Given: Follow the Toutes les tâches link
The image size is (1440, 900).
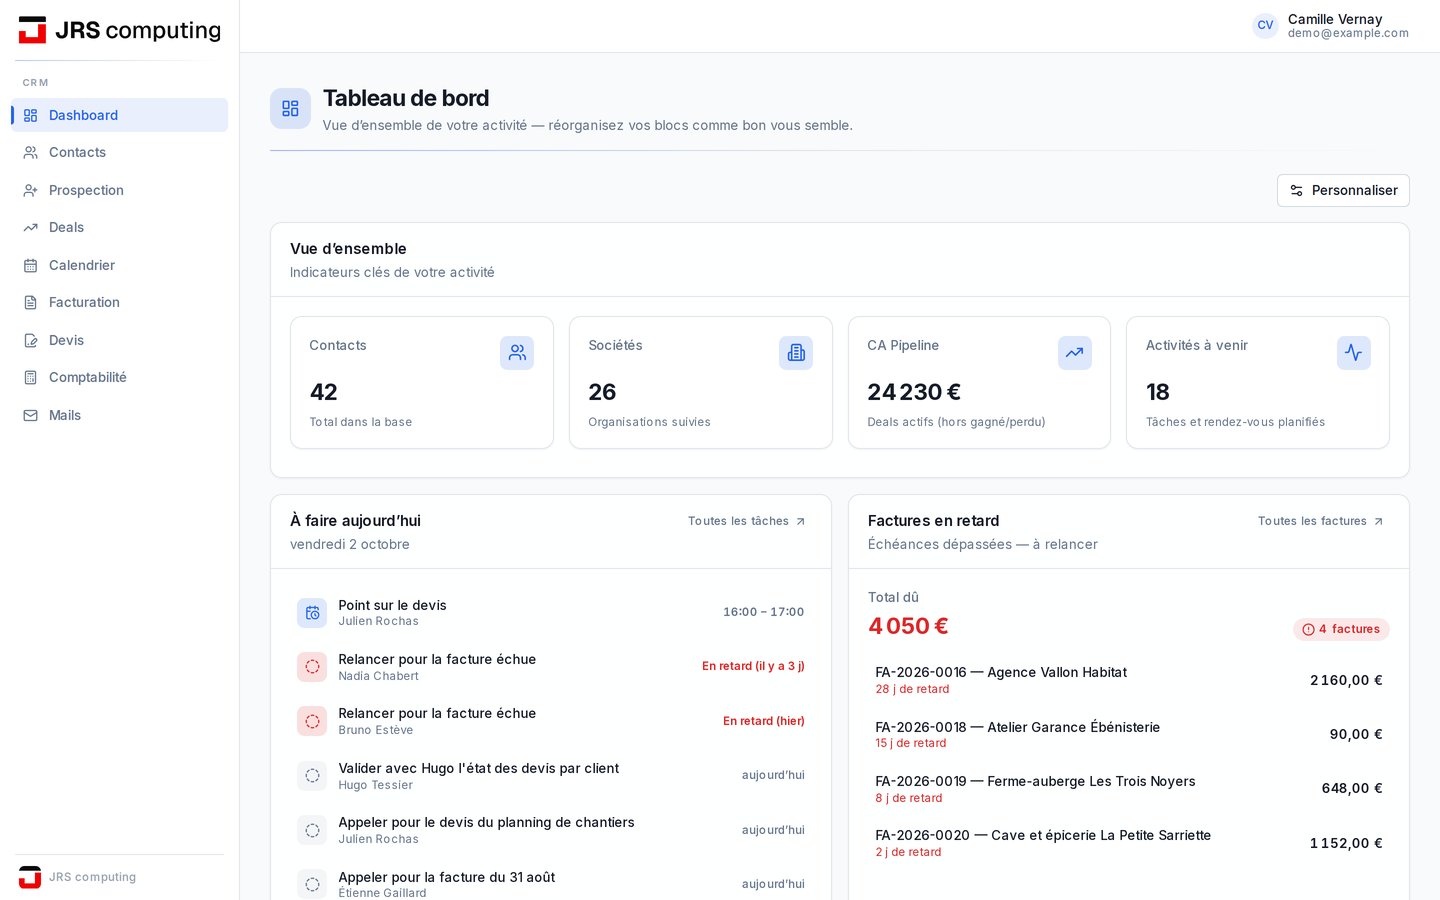Looking at the screenshot, I should [747, 521].
